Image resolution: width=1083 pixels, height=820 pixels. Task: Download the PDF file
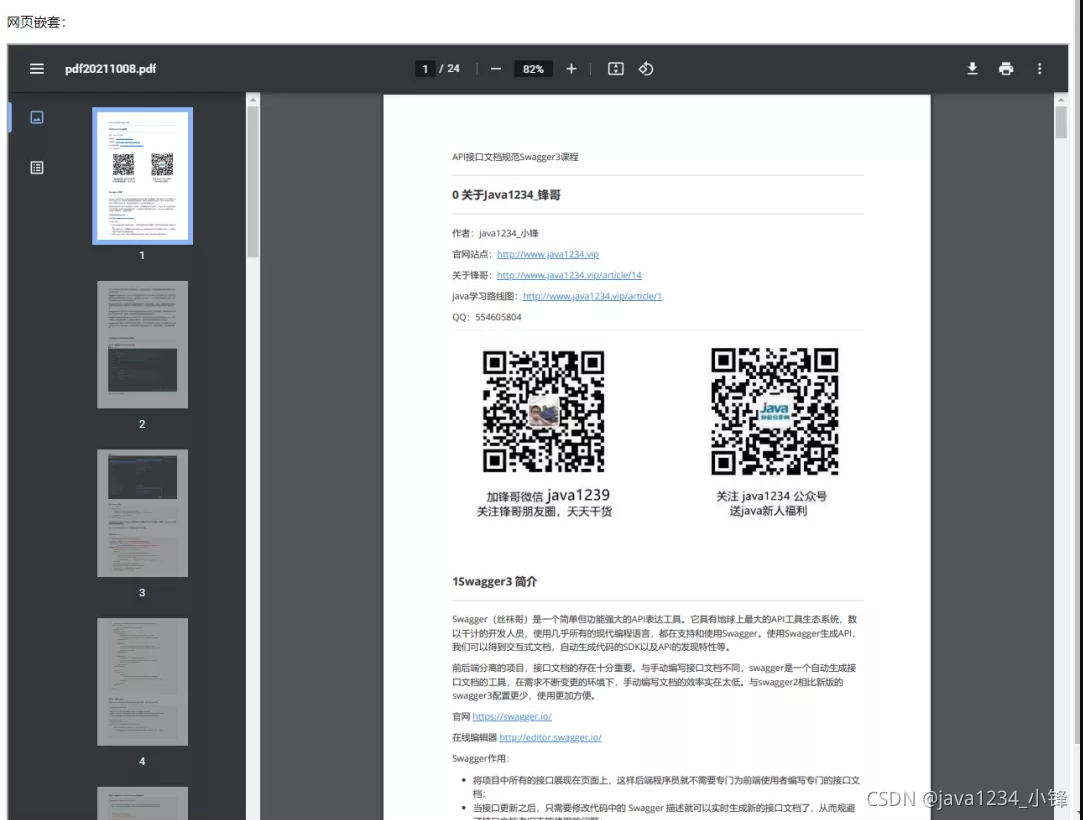point(972,68)
